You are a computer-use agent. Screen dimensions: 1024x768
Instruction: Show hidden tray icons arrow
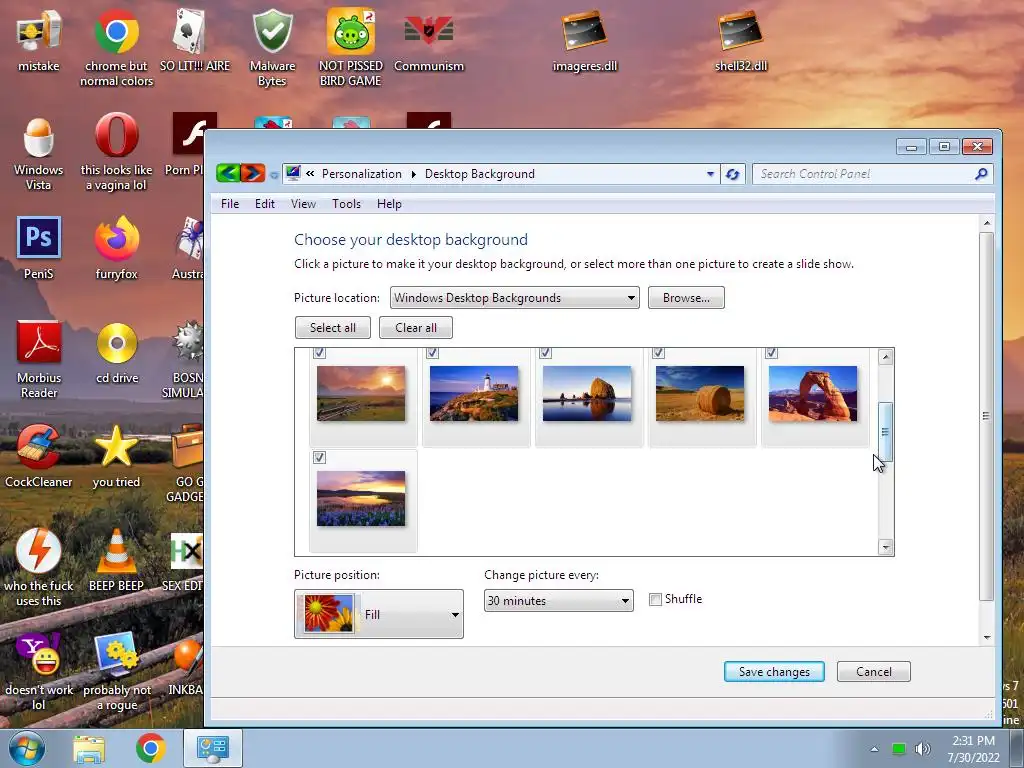pyautogui.click(x=874, y=749)
